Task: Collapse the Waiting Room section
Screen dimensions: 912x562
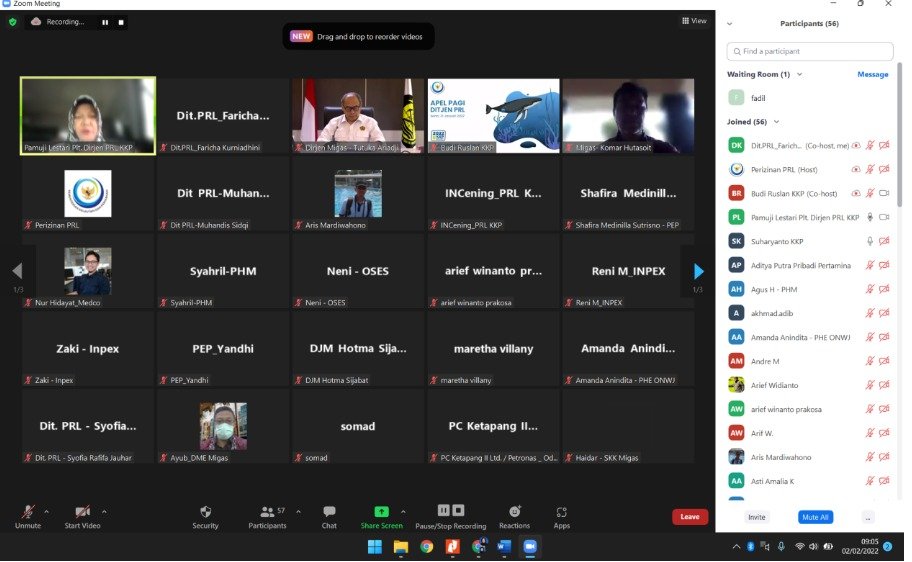Action: (799, 74)
